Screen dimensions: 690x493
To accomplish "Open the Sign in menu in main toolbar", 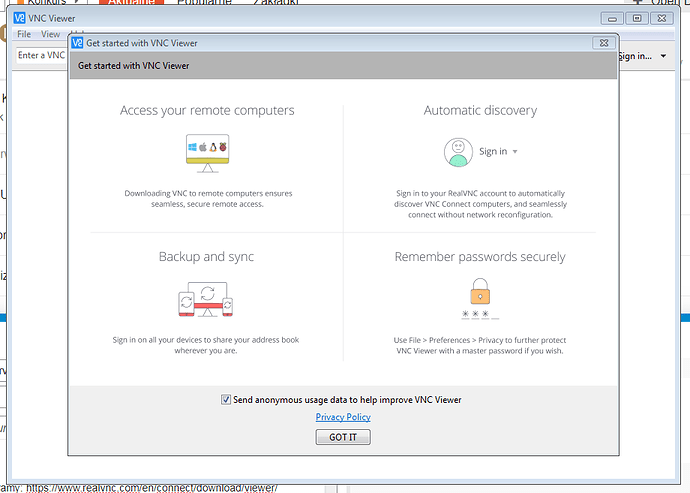I will click(641, 56).
